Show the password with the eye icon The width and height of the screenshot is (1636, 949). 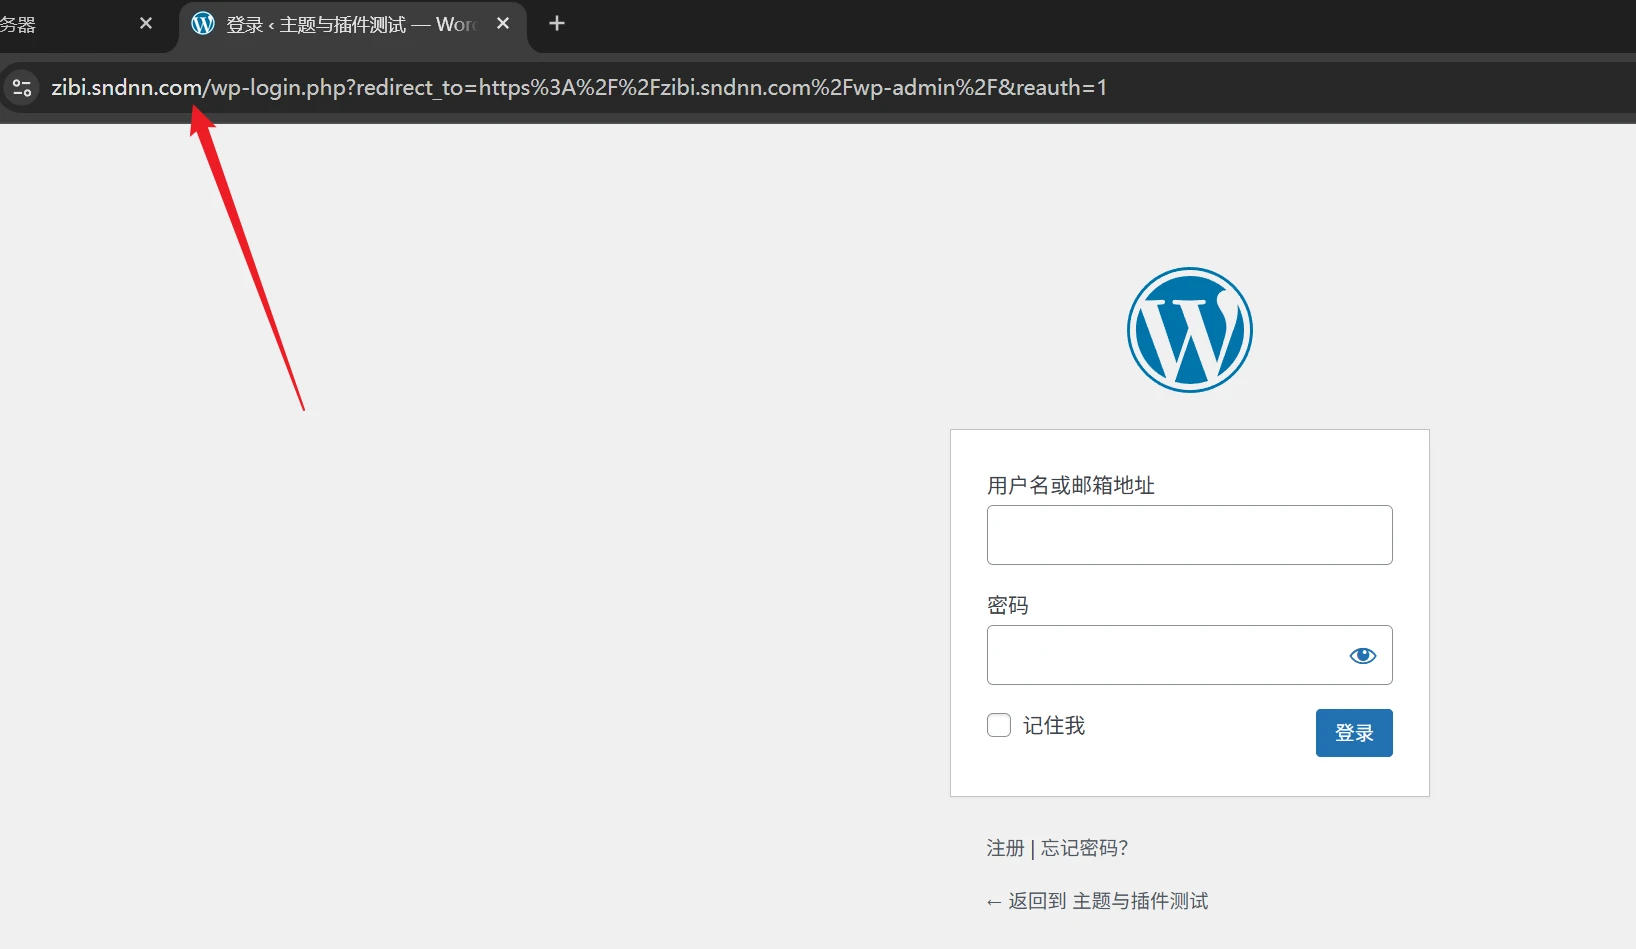click(x=1363, y=656)
